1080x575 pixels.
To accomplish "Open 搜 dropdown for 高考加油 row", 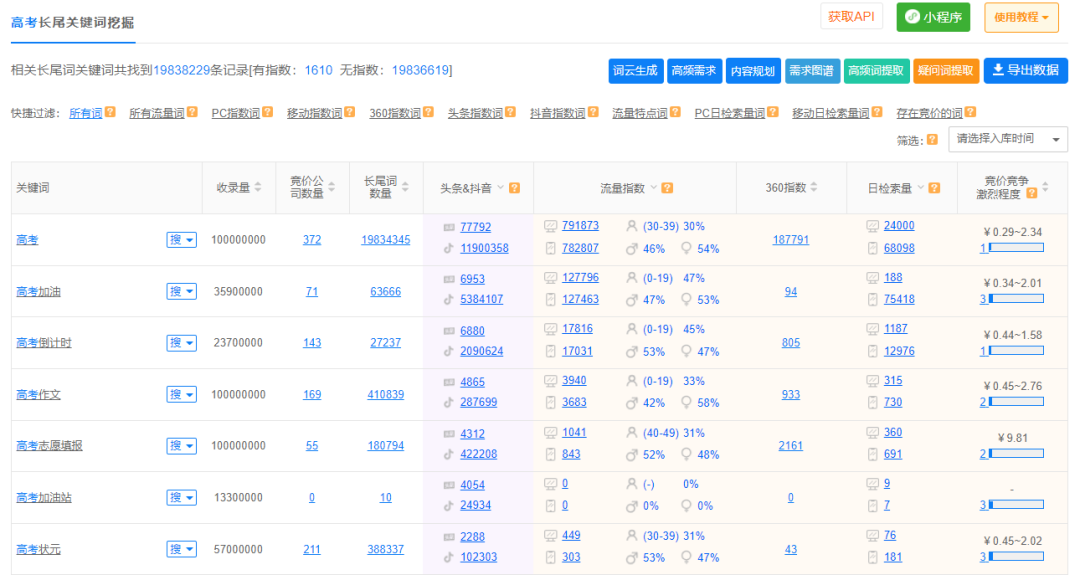I will 181,291.
